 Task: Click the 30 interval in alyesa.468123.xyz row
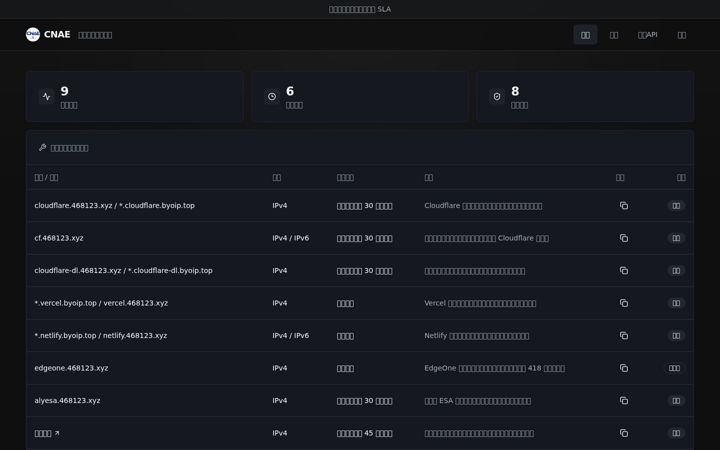point(365,401)
